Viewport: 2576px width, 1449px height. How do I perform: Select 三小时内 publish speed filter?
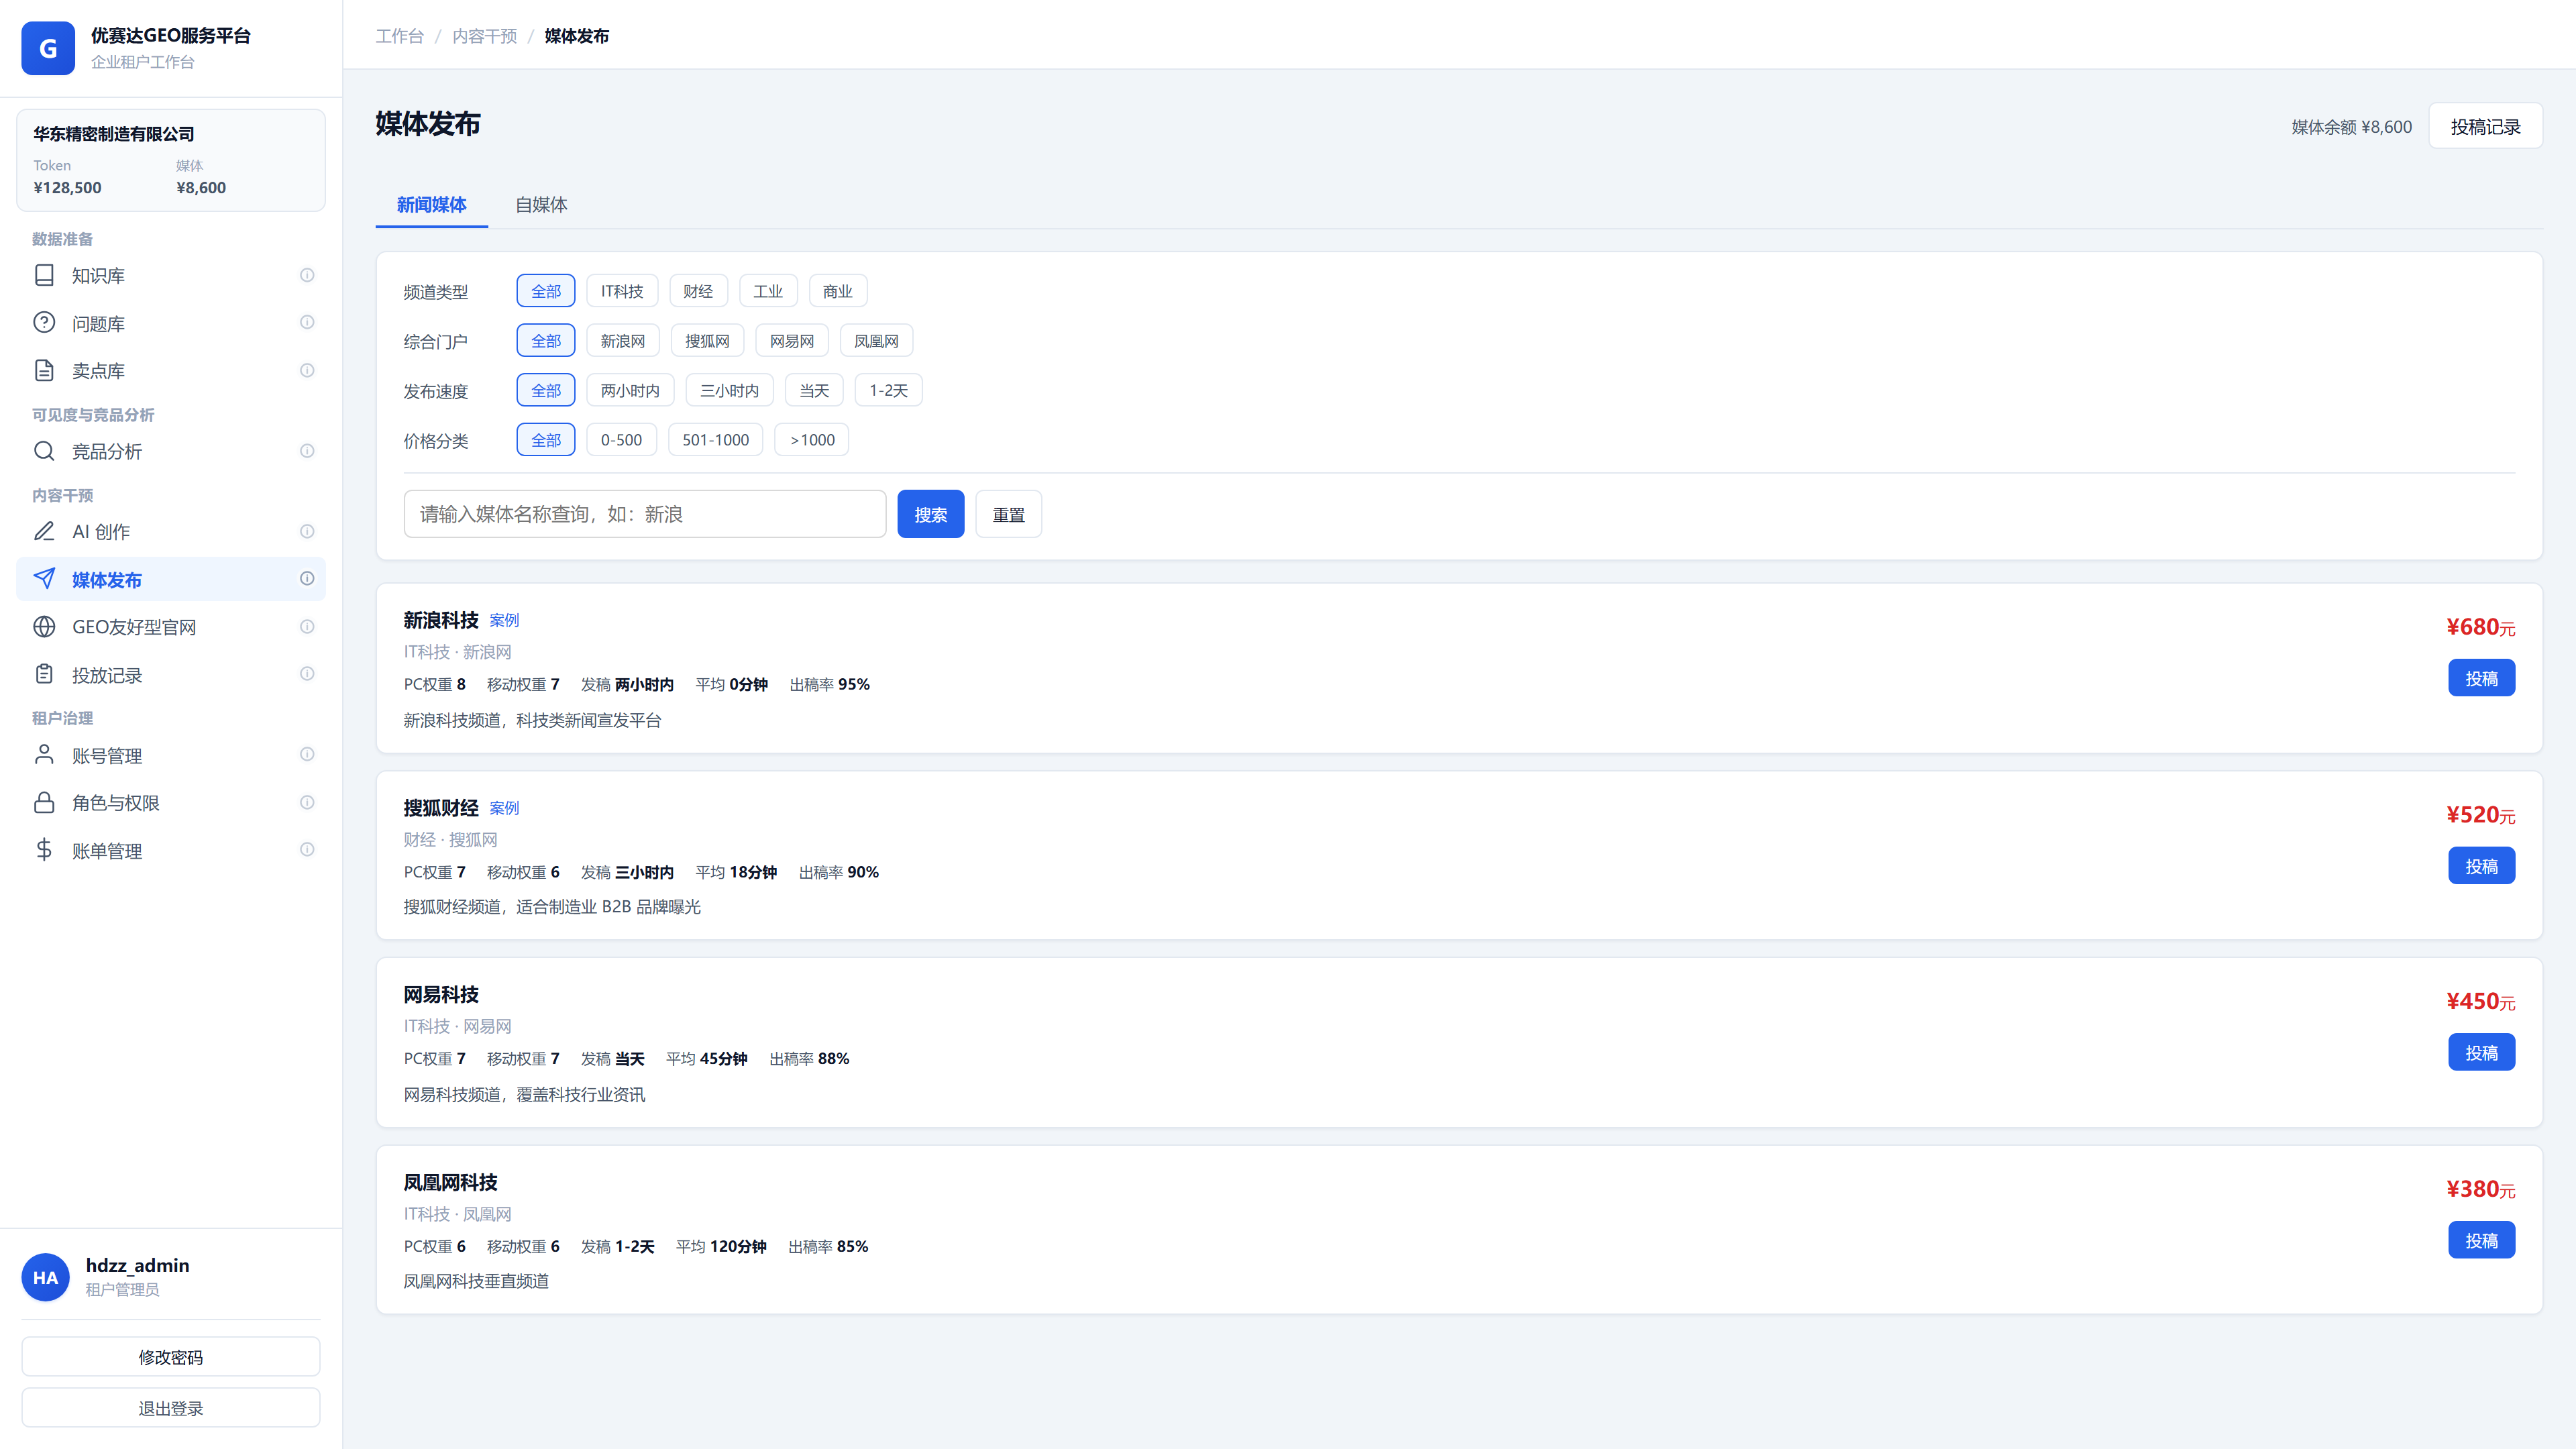730,390
